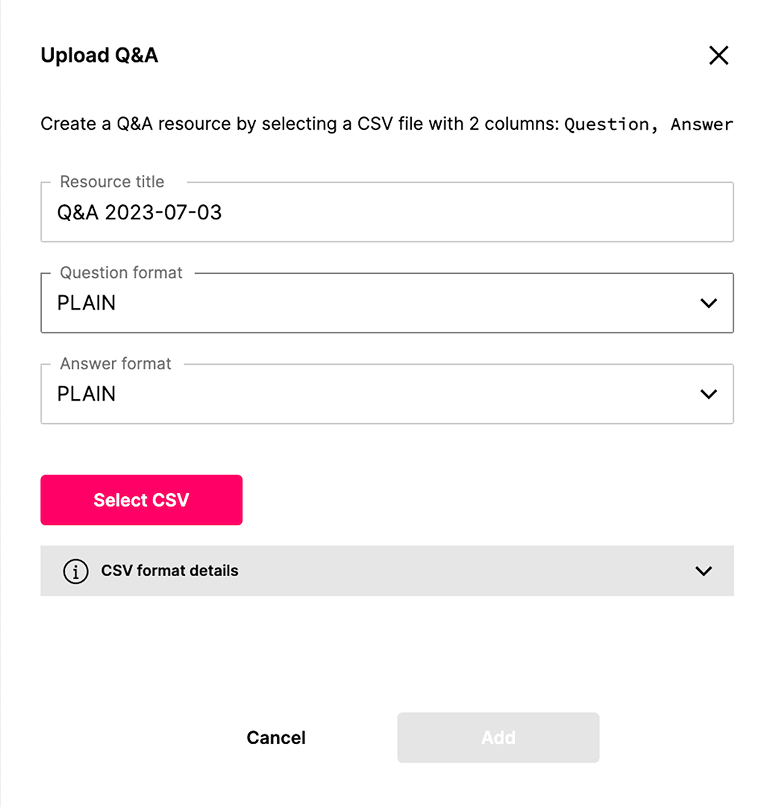
Task: Click the info icon beside CSV format details
Action: click(76, 571)
